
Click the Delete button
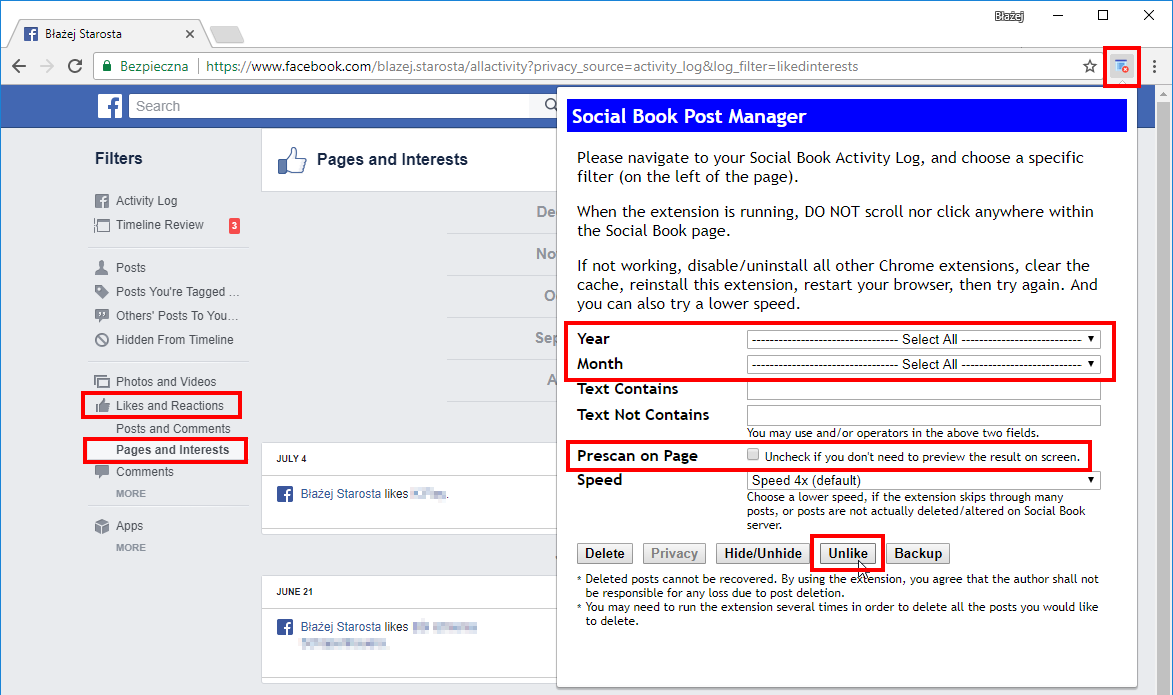pyautogui.click(x=604, y=554)
